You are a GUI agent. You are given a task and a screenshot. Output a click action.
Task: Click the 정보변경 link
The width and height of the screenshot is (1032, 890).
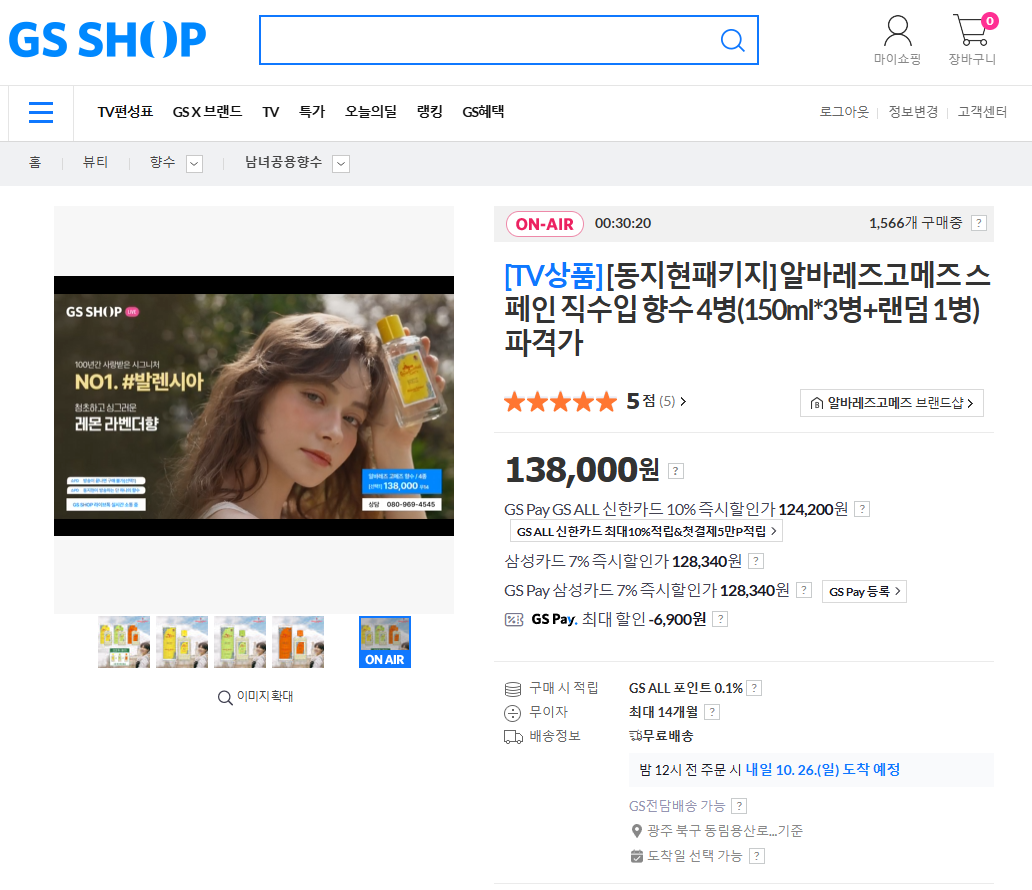click(x=913, y=112)
